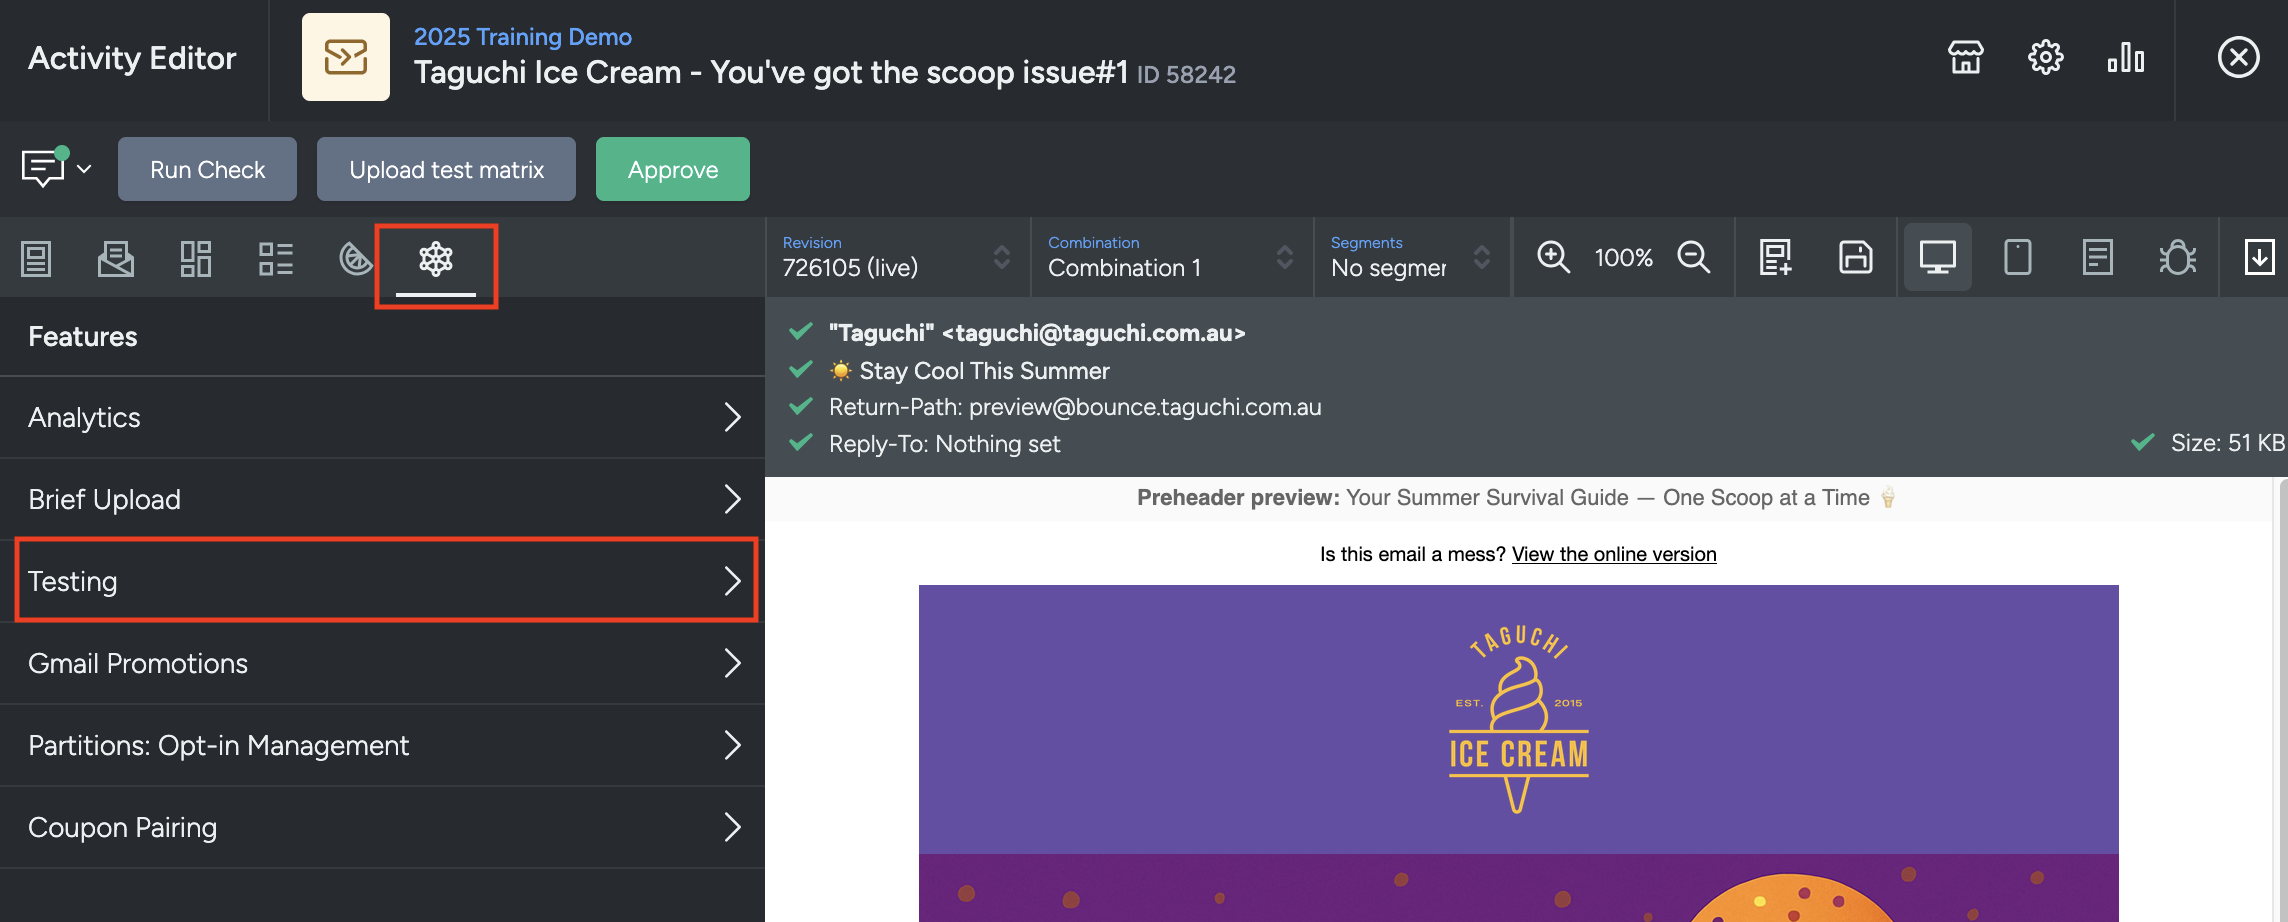Open the Combination 1 dropdown

click(x=1171, y=258)
